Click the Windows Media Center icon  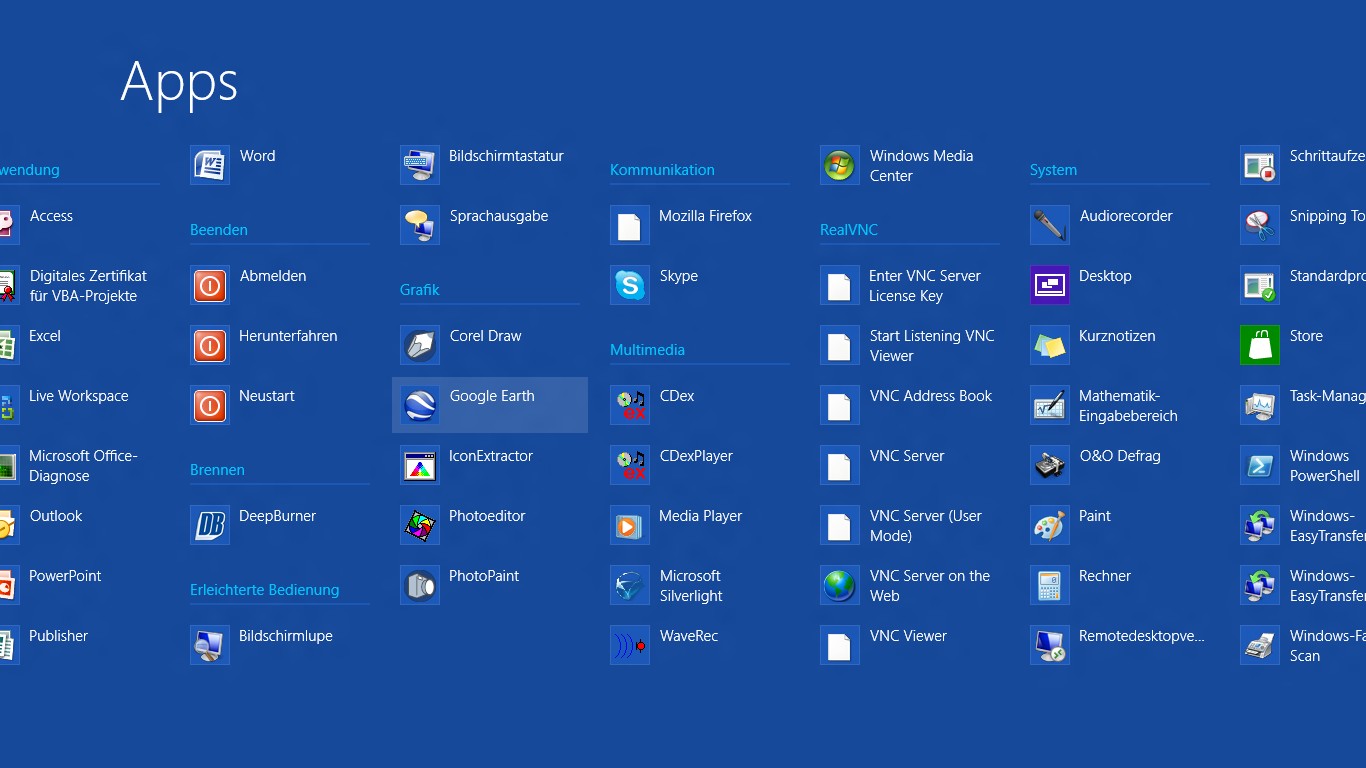pos(840,165)
